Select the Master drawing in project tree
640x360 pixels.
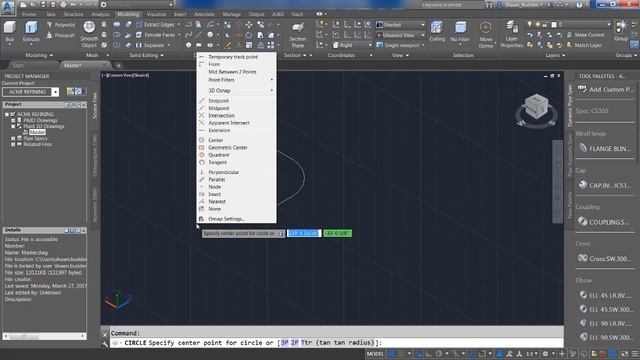(x=37, y=132)
